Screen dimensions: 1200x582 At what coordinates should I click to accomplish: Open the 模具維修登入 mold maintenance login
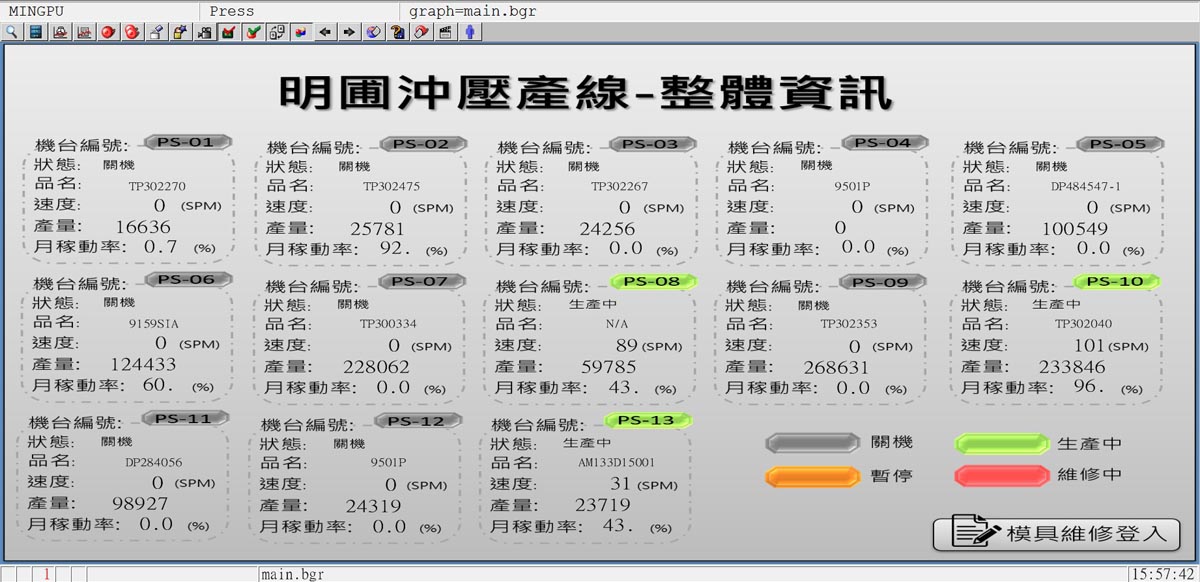pyautogui.click(x=1056, y=533)
